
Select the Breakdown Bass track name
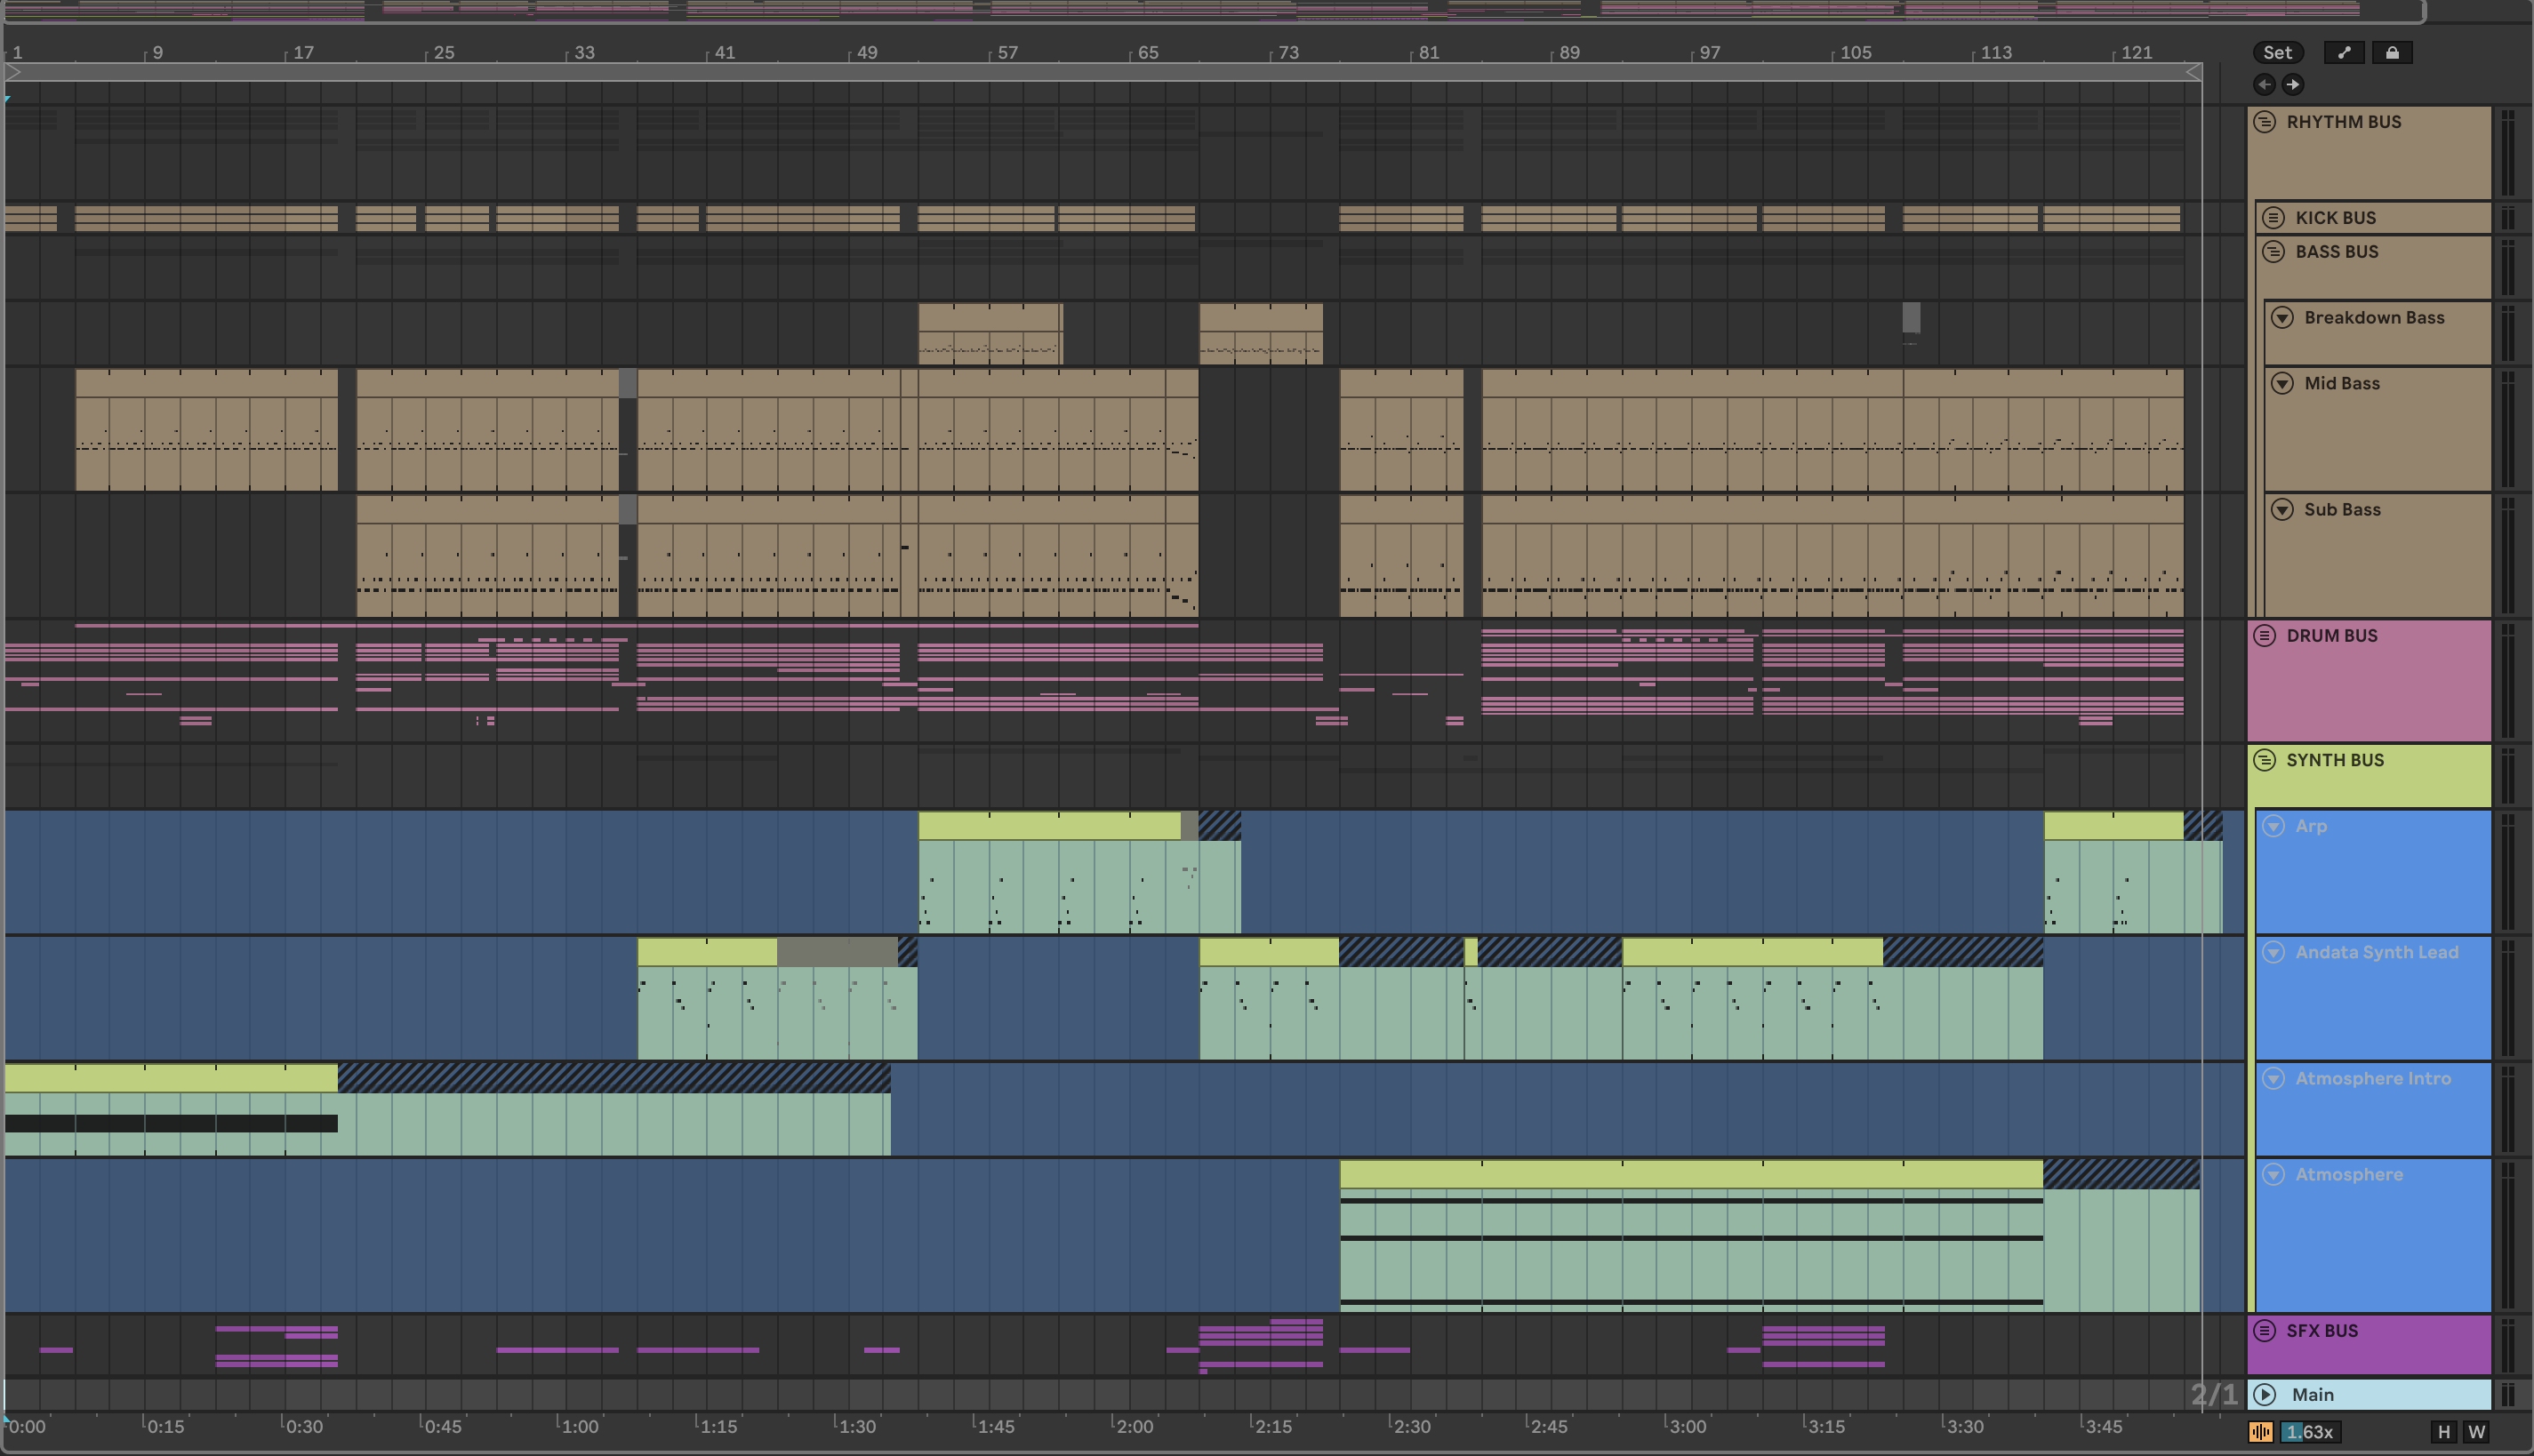point(2374,318)
